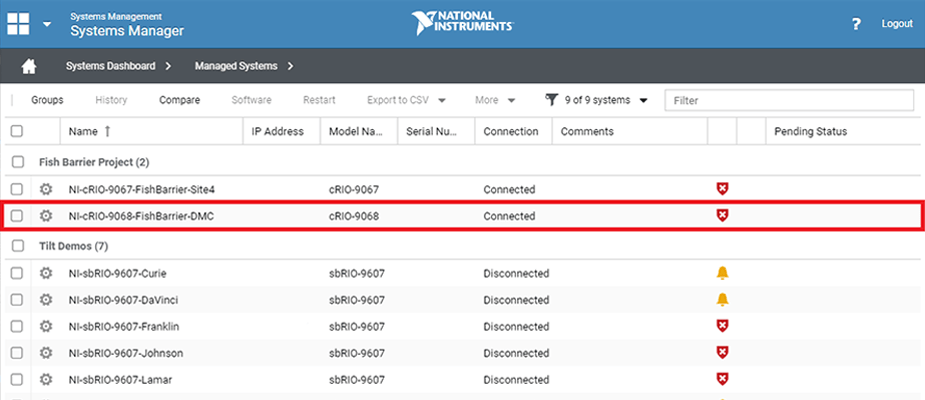Open gear settings for sbRIO-9607-Johnson

(46, 353)
